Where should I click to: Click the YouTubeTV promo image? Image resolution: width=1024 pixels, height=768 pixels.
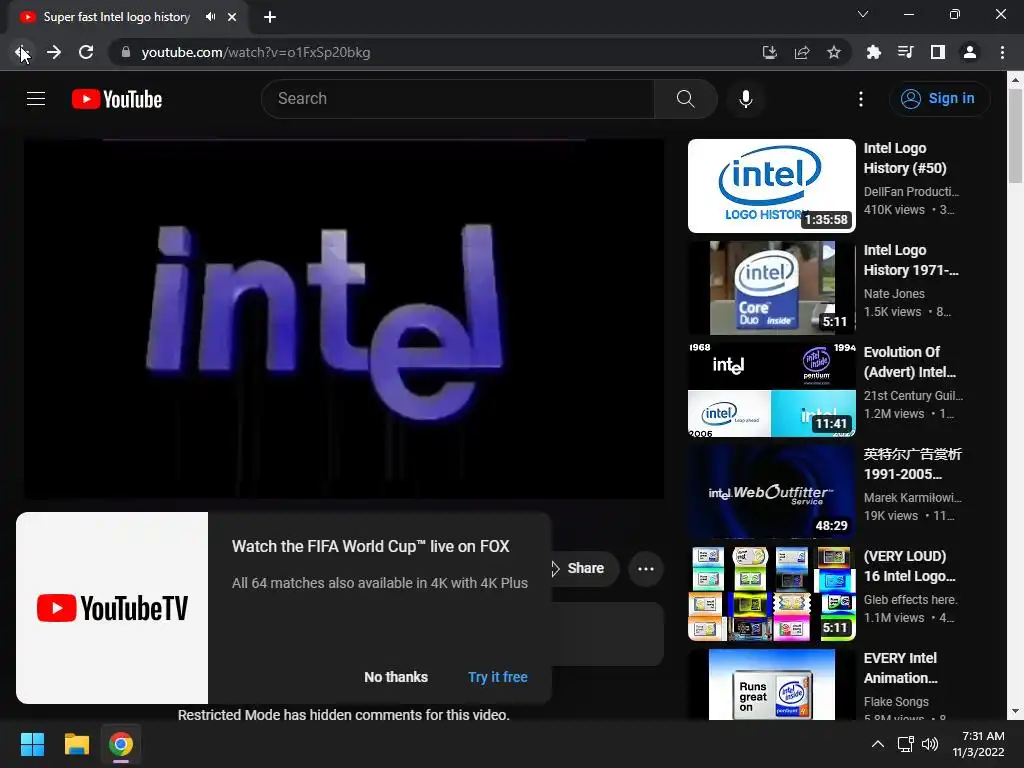click(x=112, y=608)
